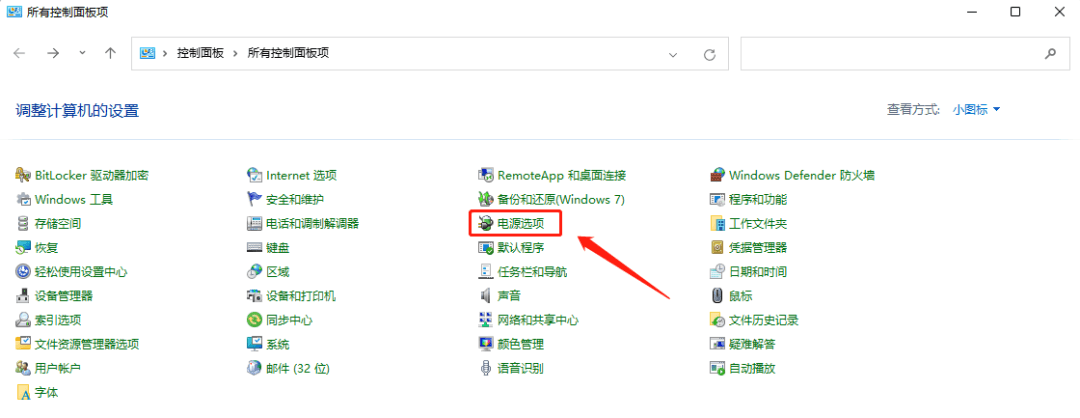Open the 默认程序 icon
The height and width of the screenshot is (418, 1080).
click(486, 247)
